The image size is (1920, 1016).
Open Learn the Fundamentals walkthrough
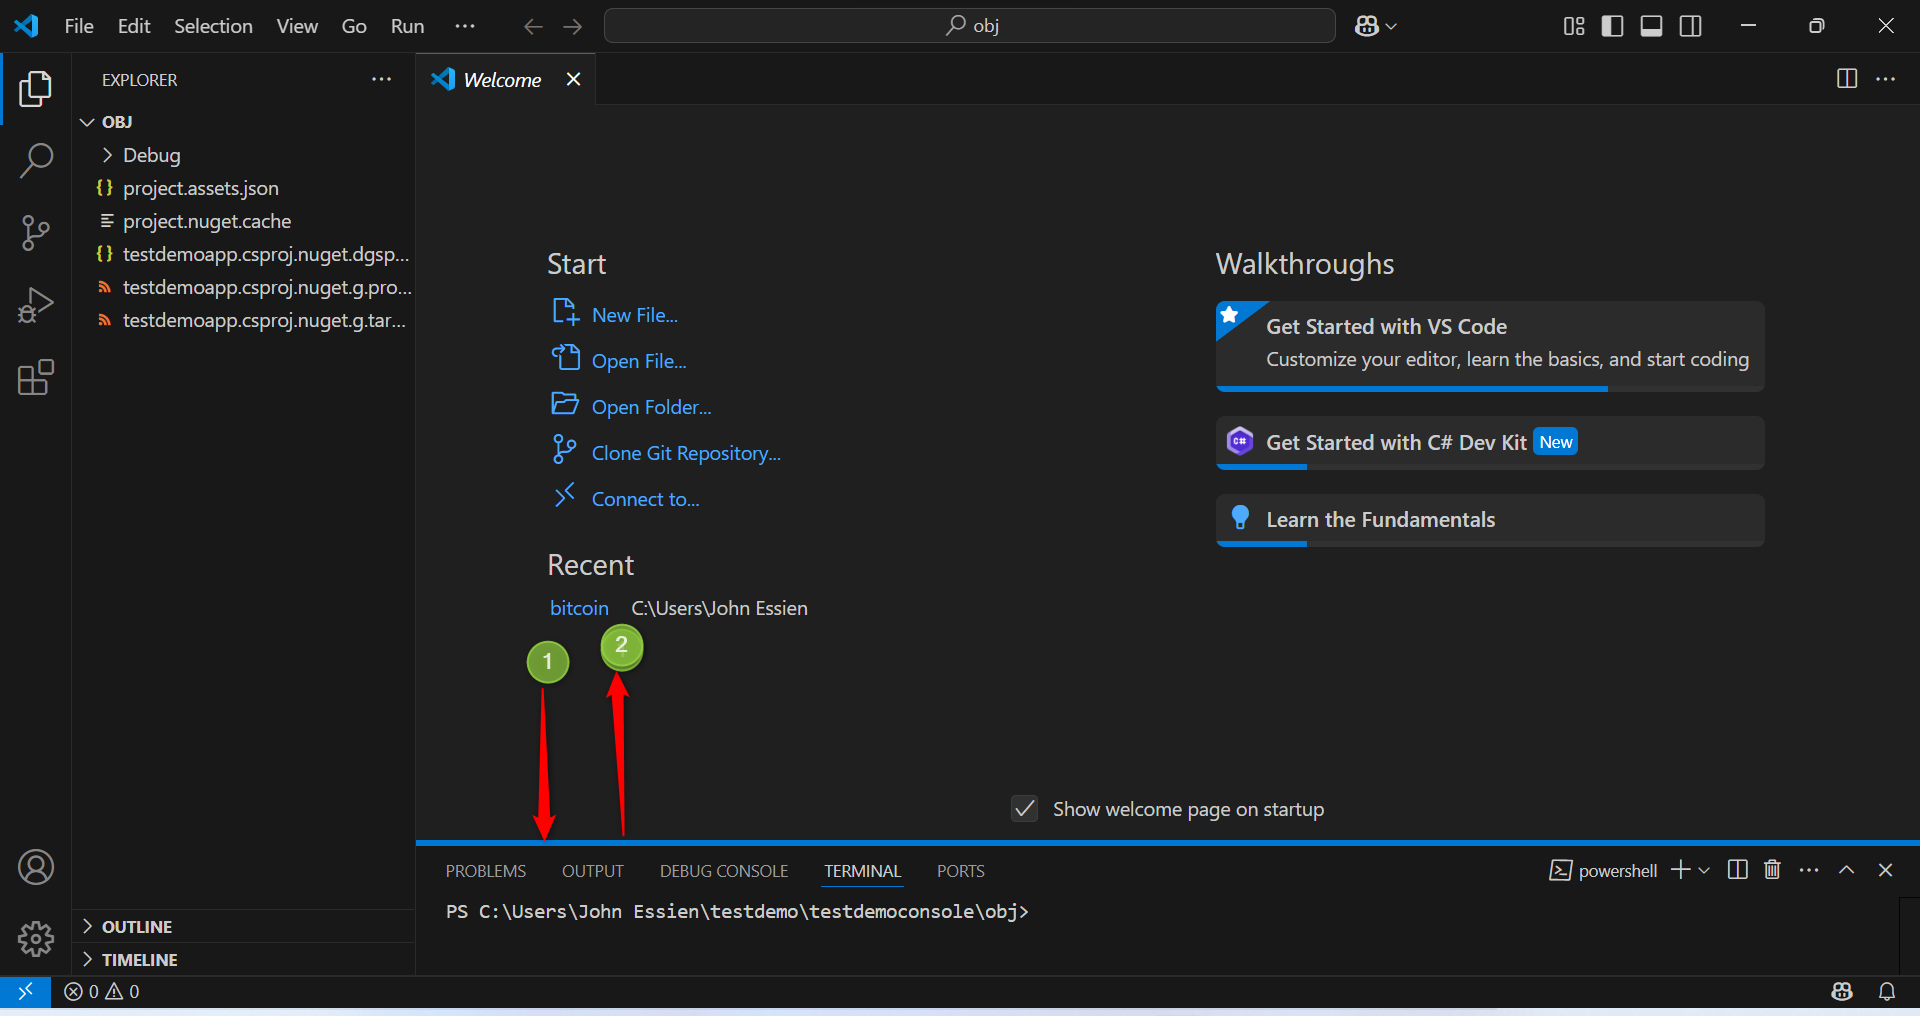coord(1490,520)
